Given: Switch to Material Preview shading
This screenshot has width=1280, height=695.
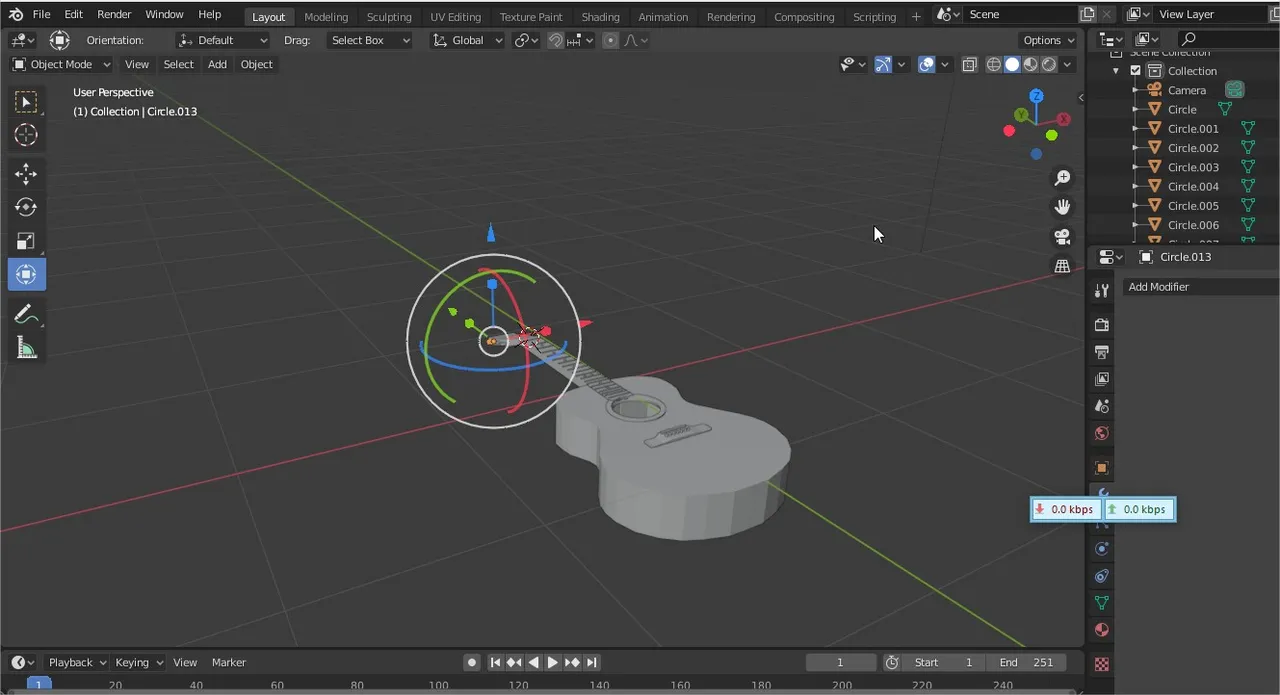Looking at the screenshot, I should [1030, 64].
